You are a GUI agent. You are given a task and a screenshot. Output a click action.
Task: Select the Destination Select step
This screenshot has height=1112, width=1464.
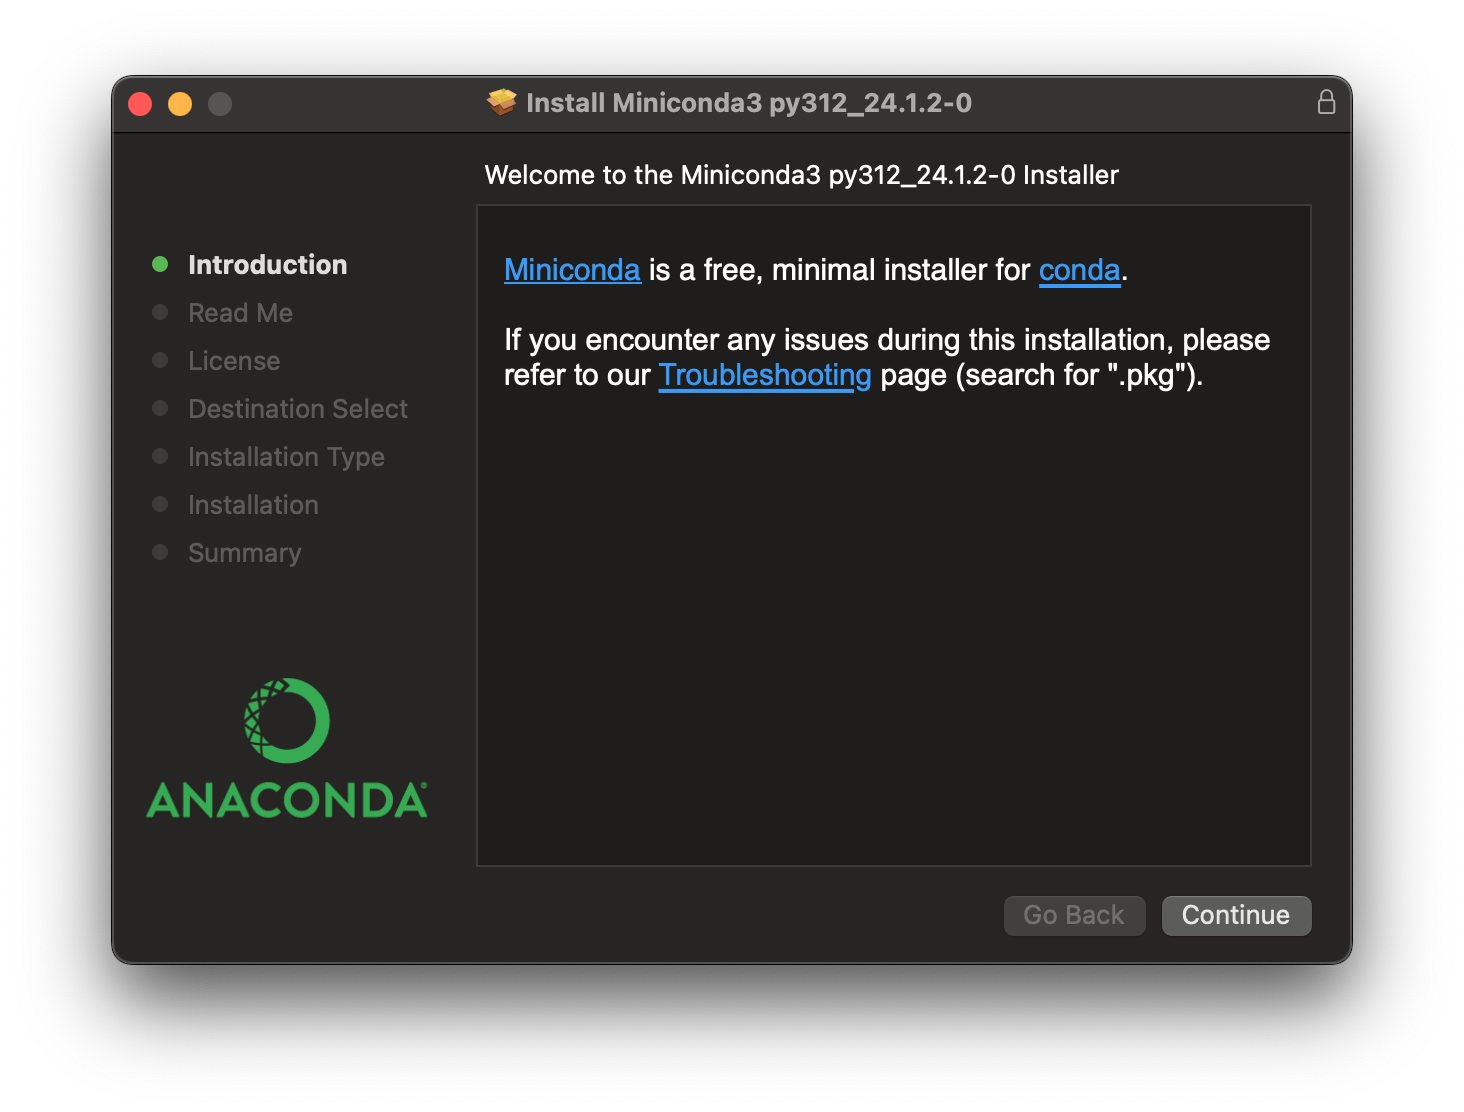[x=298, y=409]
